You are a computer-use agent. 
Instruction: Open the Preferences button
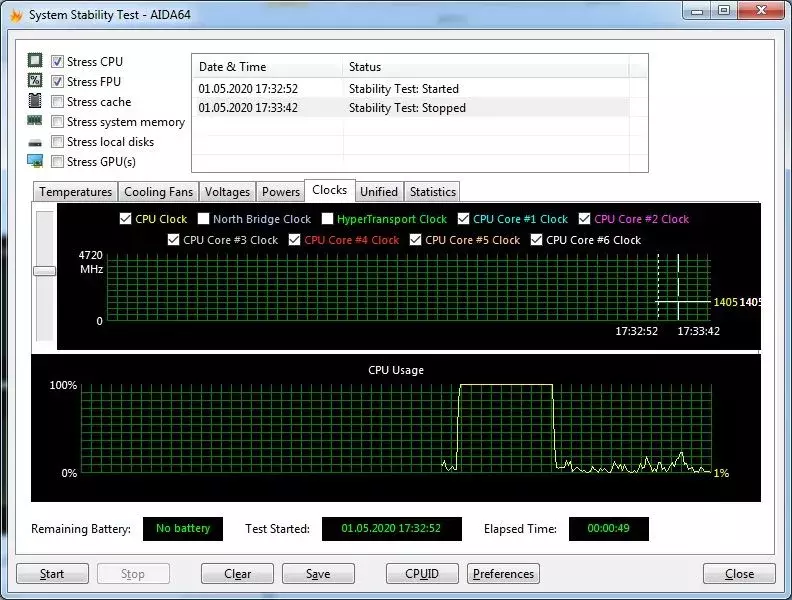[x=503, y=574]
